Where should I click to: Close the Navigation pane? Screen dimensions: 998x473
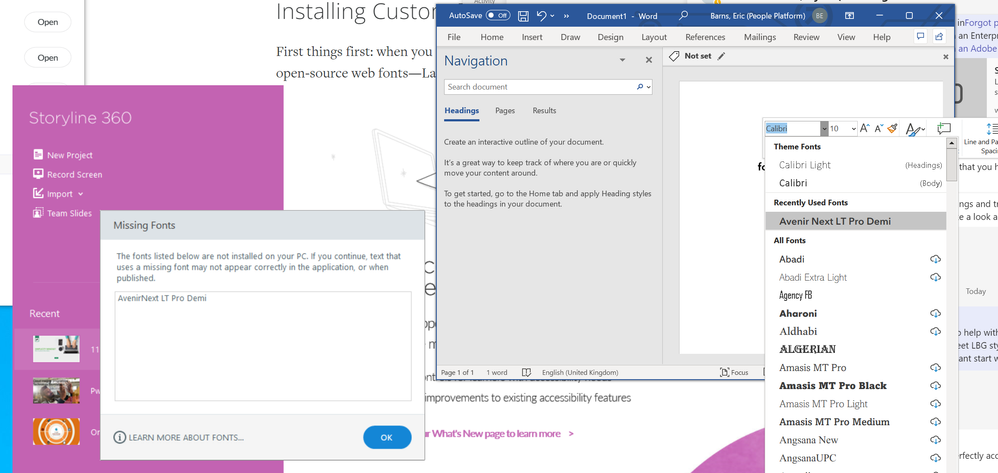[649, 60]
